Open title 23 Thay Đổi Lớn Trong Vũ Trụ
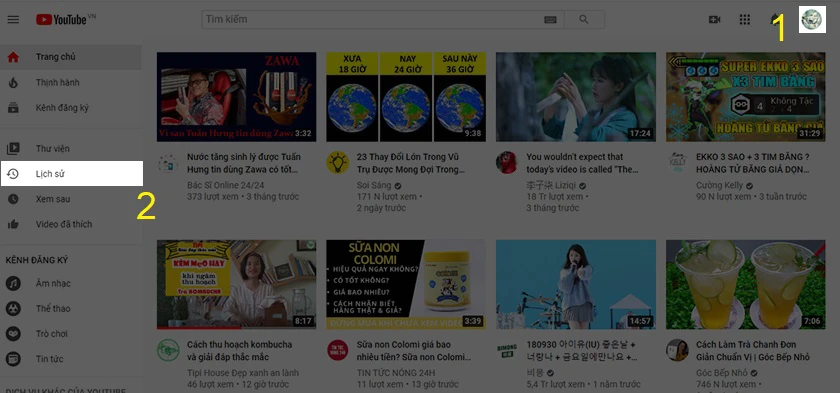This screenshot has width=840, height=393. pos(411,163)
